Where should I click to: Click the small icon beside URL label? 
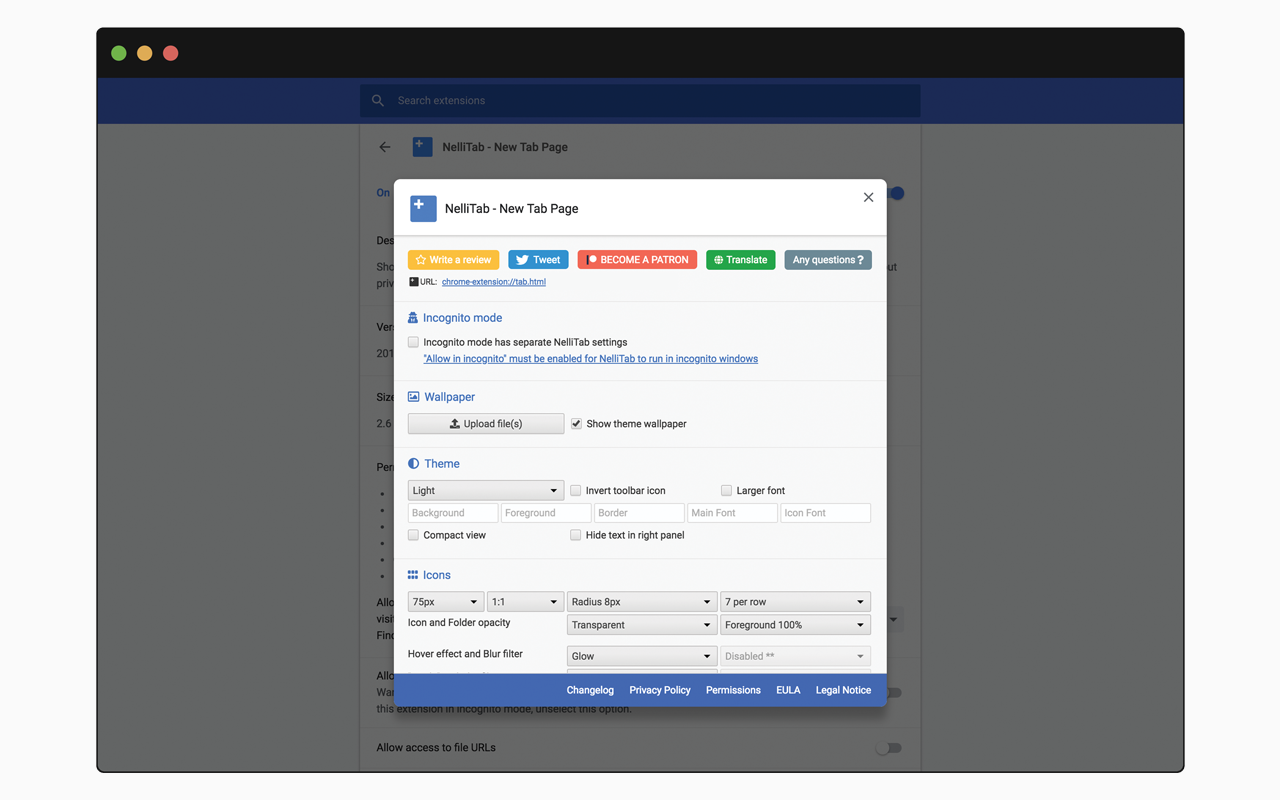(x=413, y=282)
